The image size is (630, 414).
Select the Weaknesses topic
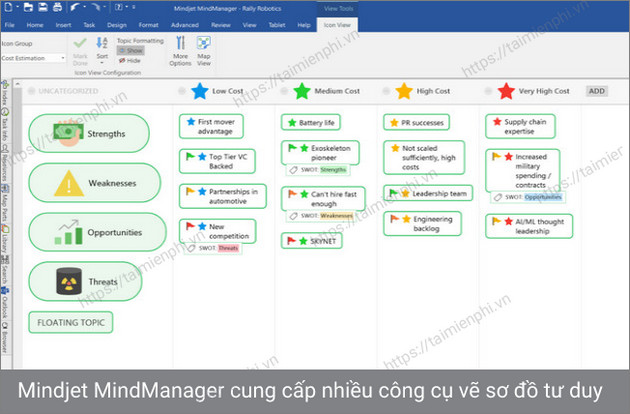(94, 183)
